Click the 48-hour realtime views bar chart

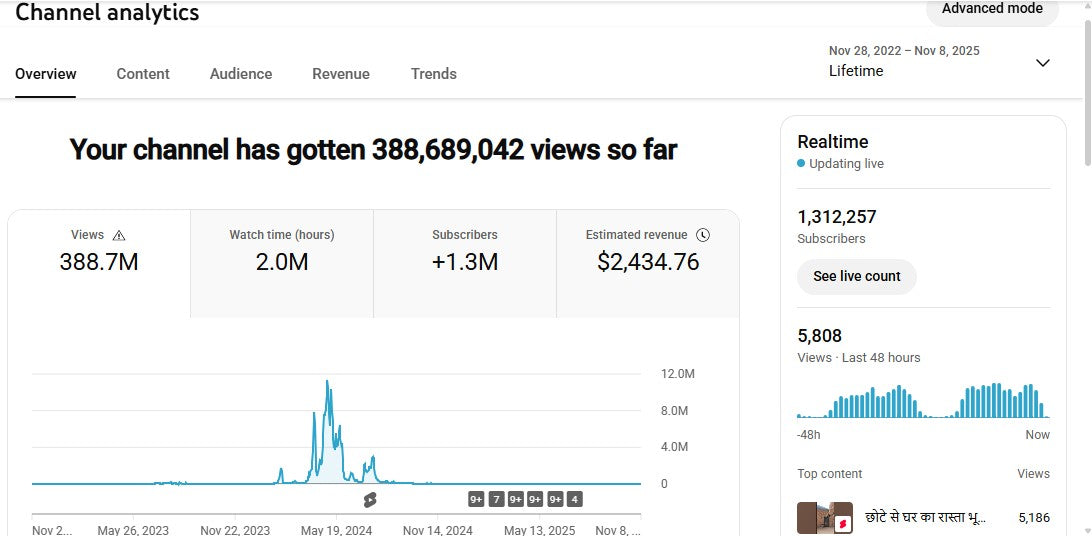coord(922,401)
